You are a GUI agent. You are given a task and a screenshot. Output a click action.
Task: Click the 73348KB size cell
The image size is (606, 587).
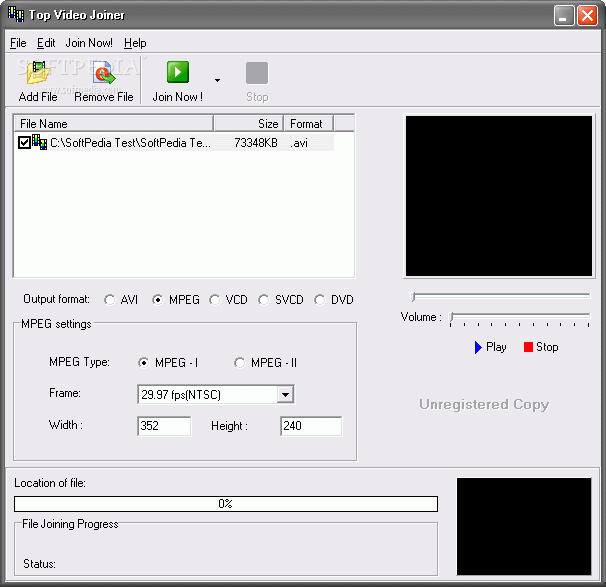[x=256, y=143]
